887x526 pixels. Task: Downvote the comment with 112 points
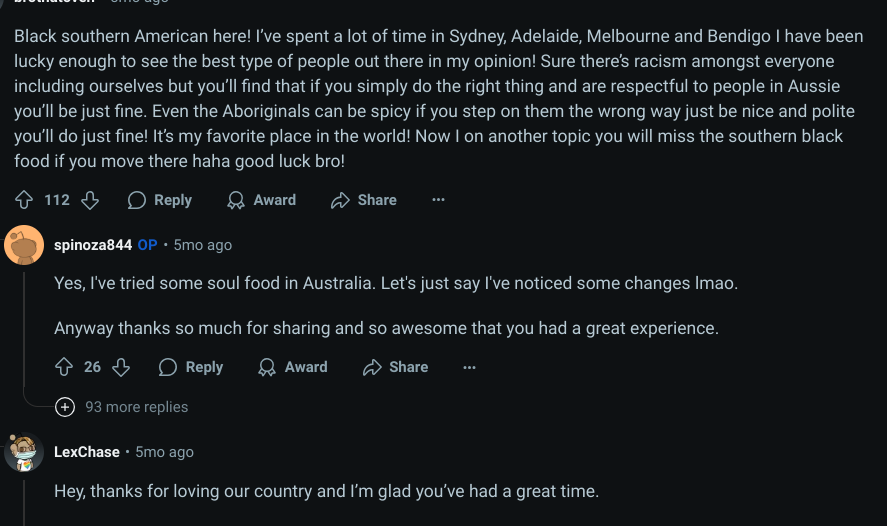pos(90,200)
